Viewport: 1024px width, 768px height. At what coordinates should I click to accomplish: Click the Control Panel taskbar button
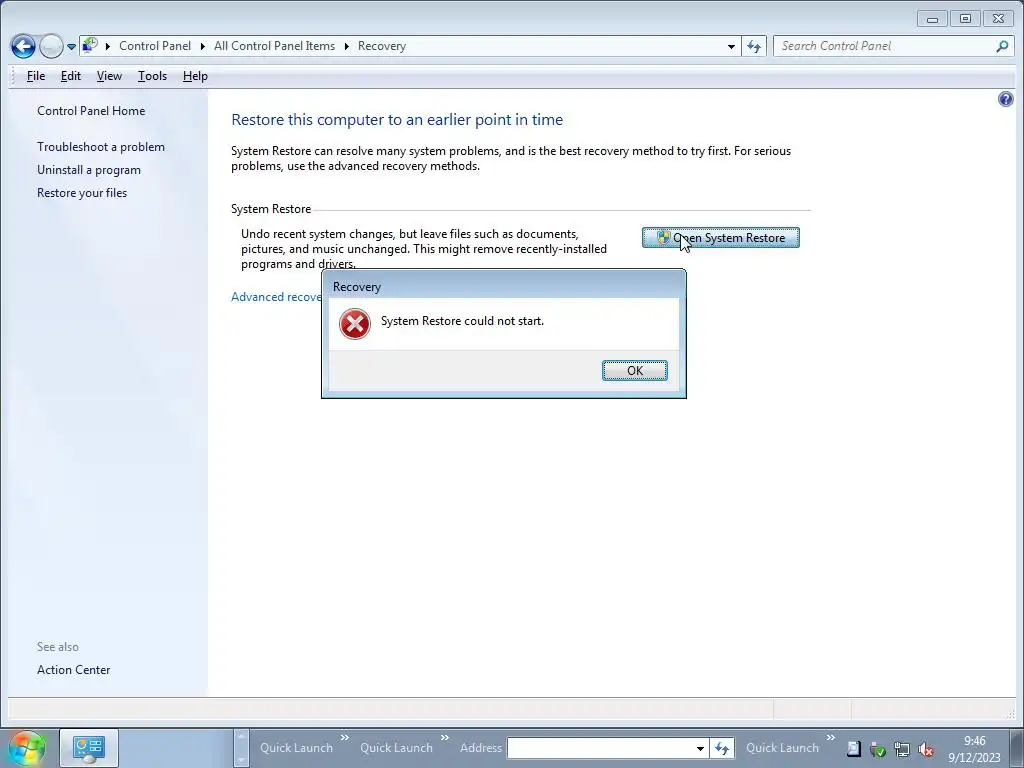[x=89, y=748]
